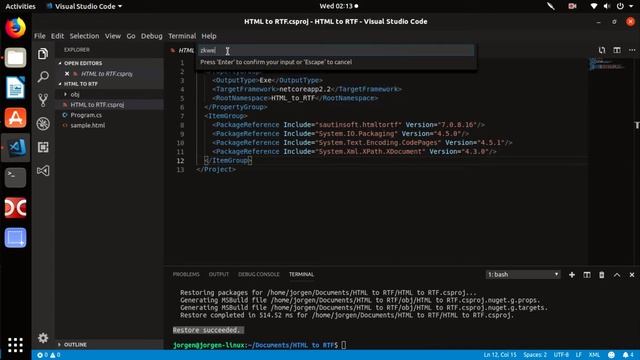Open the Explorer view in activity bar

pyautogui.click(x=43, y=53)
